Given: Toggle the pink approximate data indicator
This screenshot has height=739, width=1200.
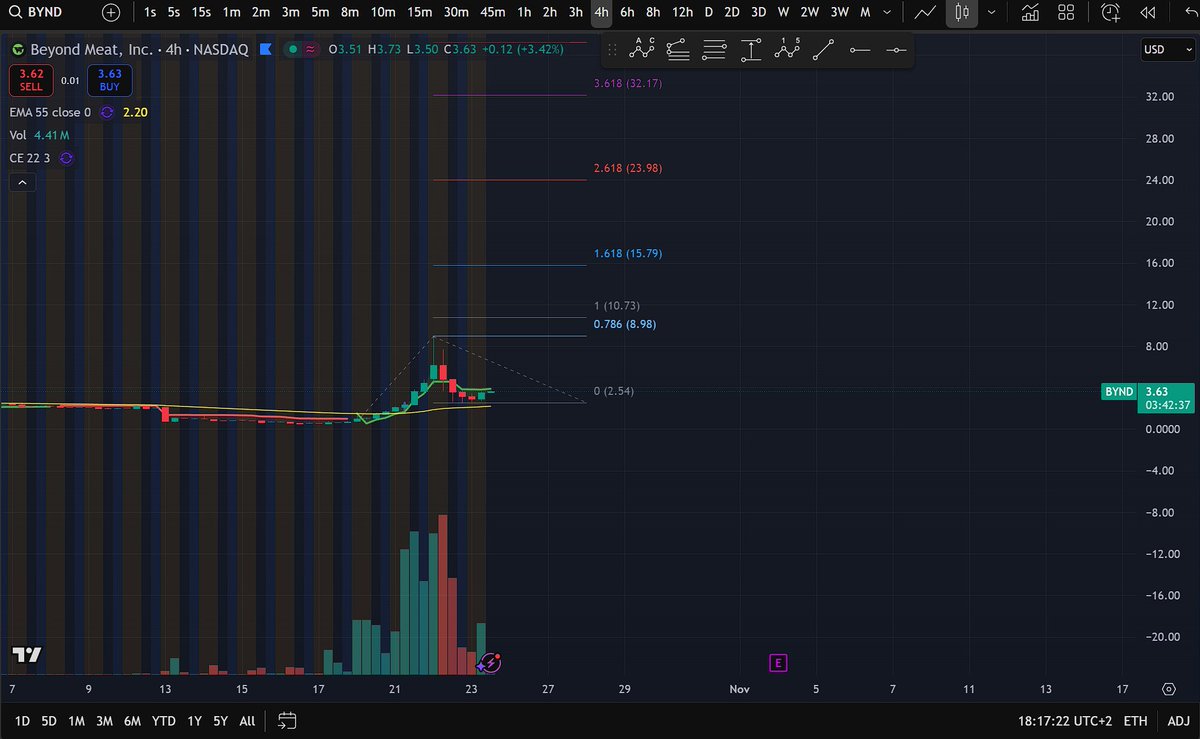Looking at the screenshot, I should pyautogui.click(x=310, y=49).
